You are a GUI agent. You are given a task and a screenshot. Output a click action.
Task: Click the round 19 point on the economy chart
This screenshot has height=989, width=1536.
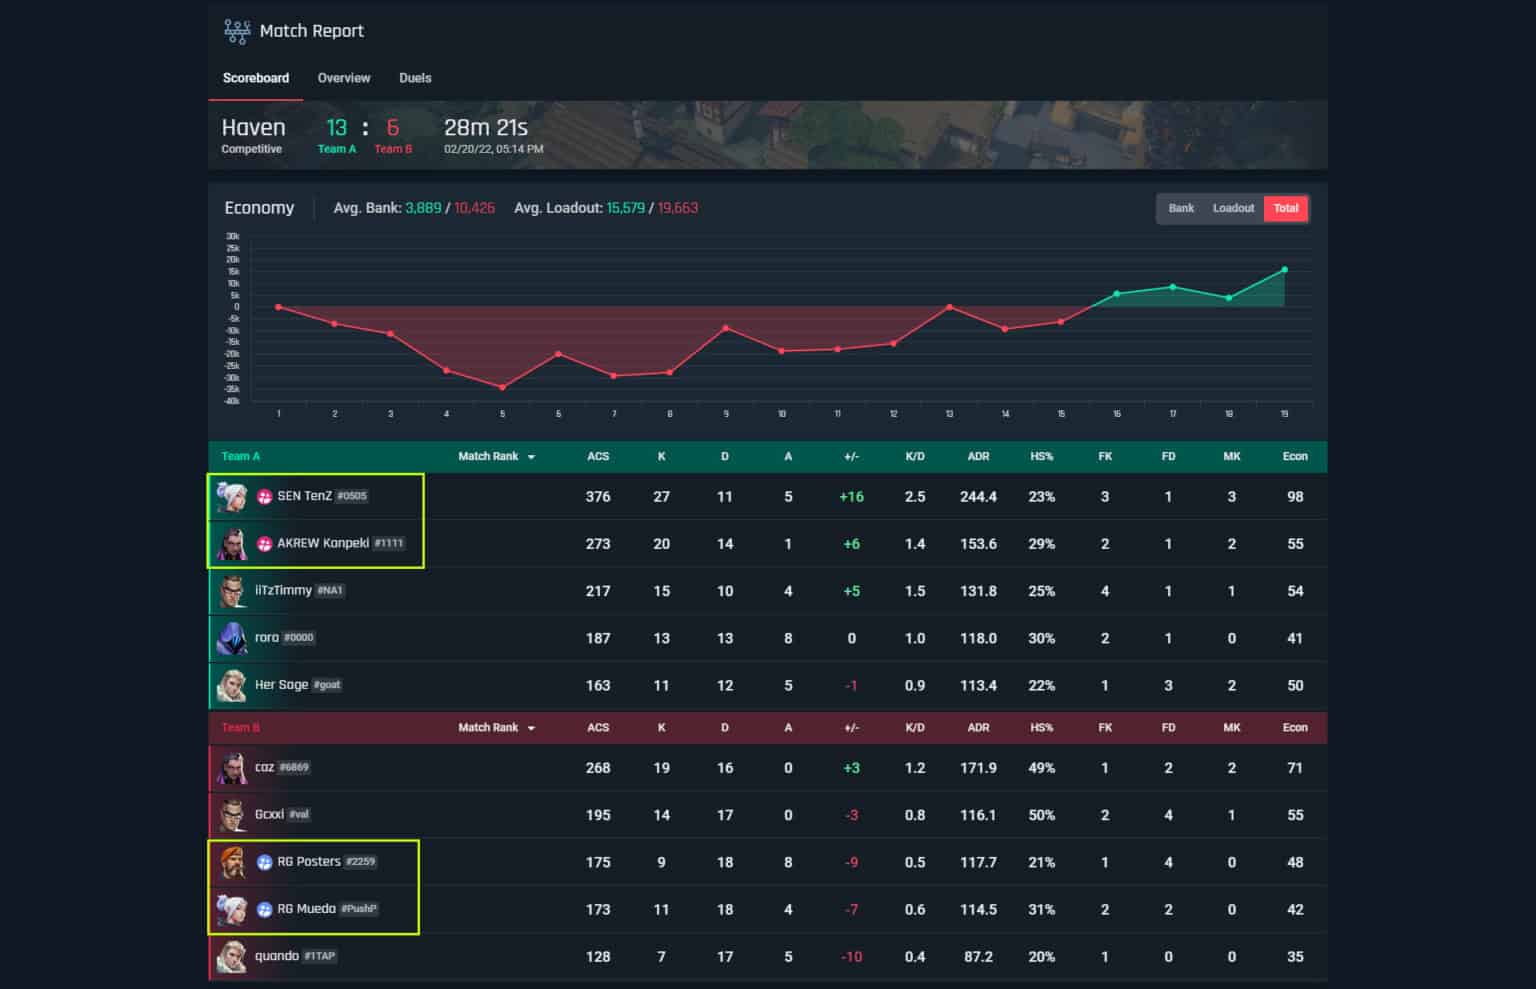click(1284, 269)
